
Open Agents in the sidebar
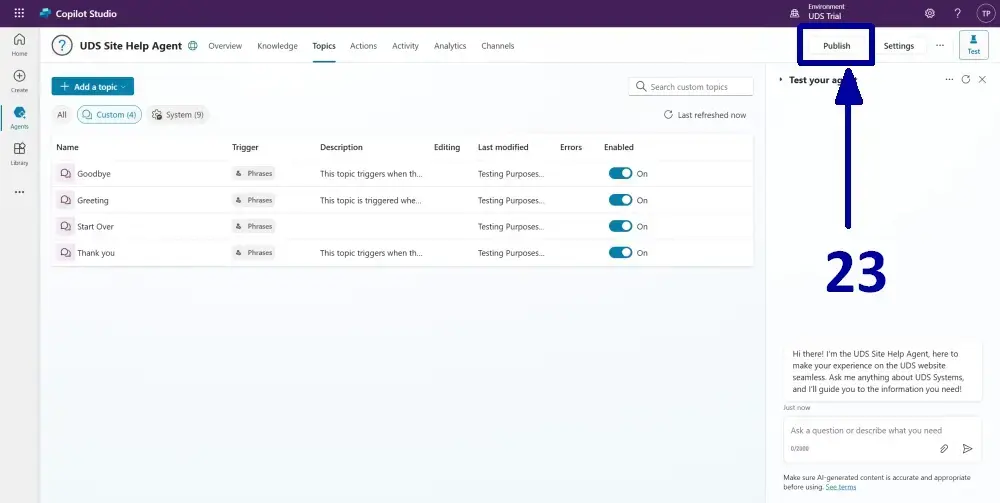pyautogui.click(x=20, y=118)
